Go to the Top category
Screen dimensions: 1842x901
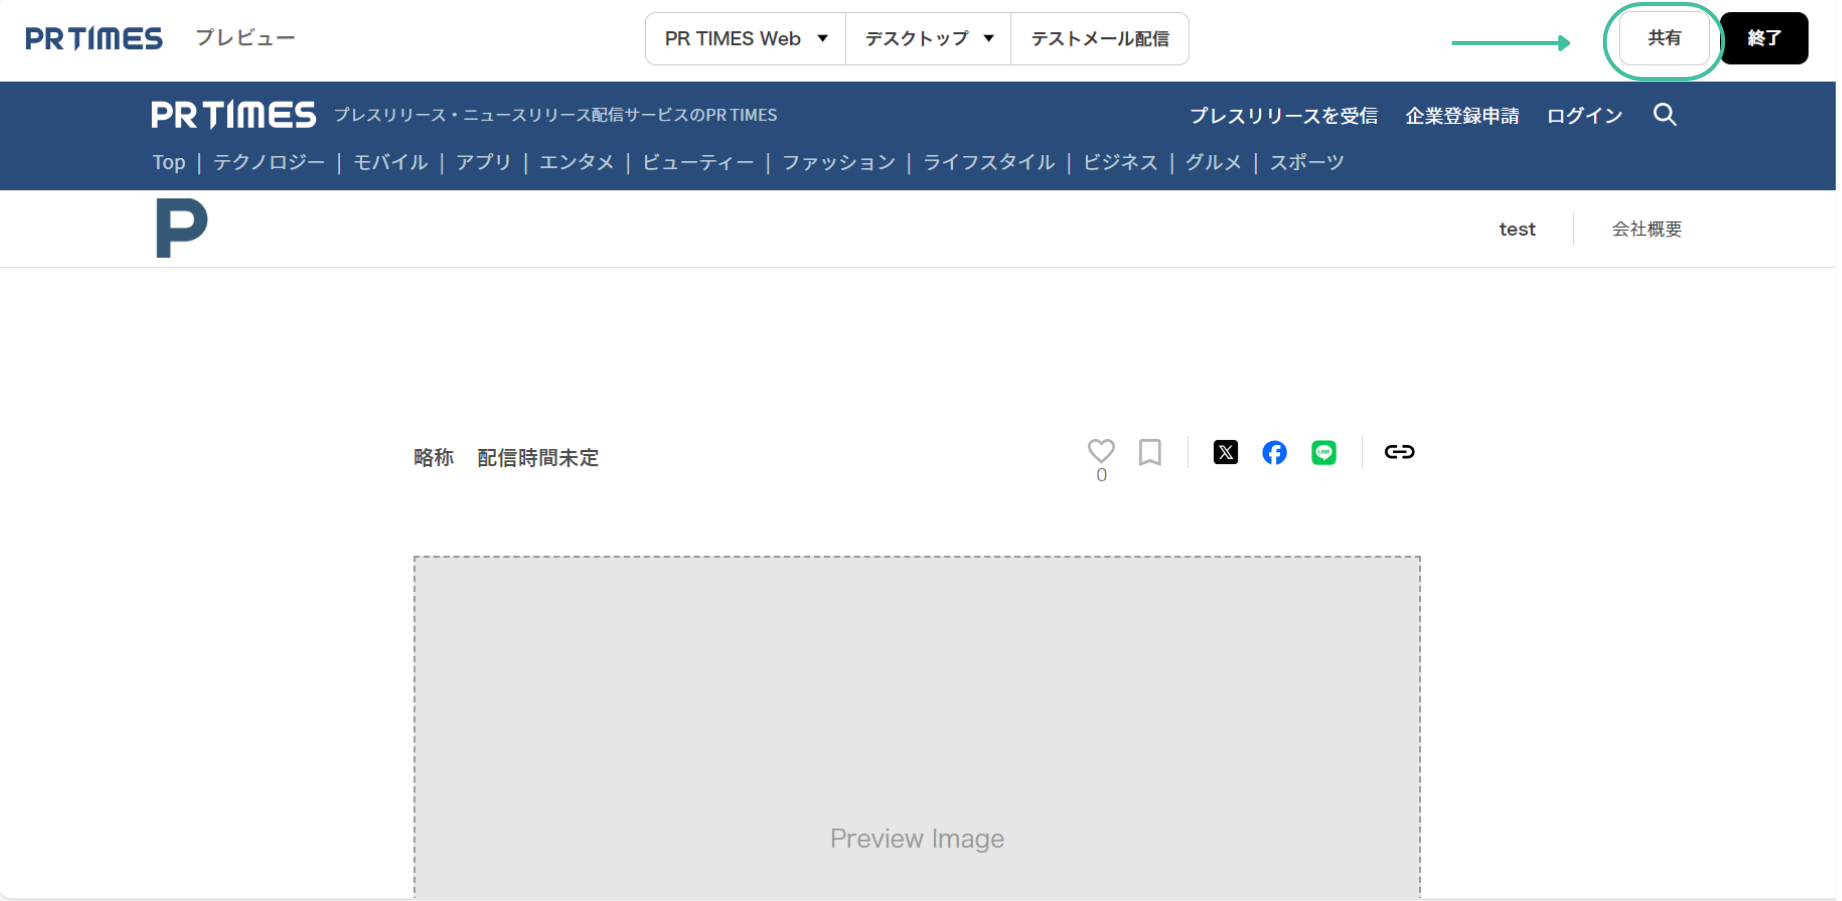click(x=169, y=162)
